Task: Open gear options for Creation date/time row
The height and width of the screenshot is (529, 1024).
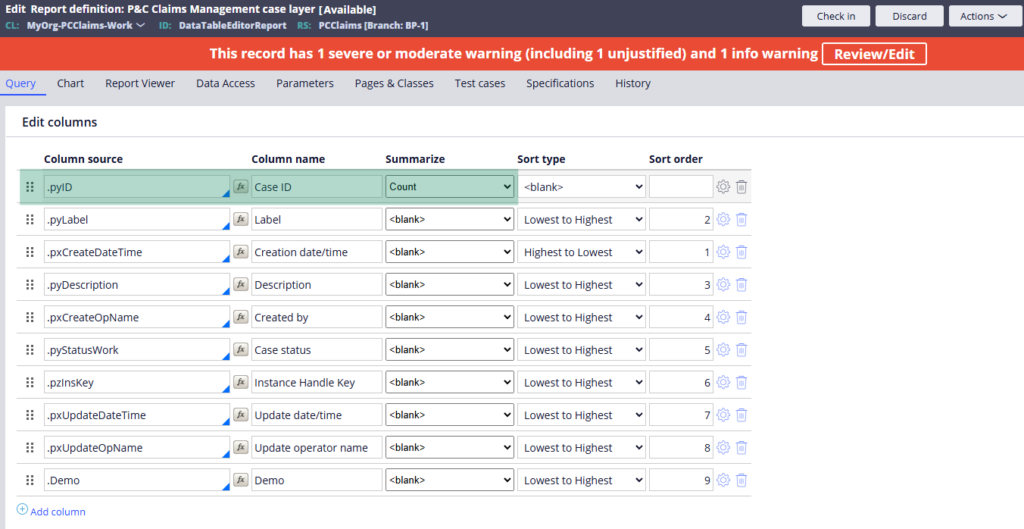Action: click(x=723, y=252)
